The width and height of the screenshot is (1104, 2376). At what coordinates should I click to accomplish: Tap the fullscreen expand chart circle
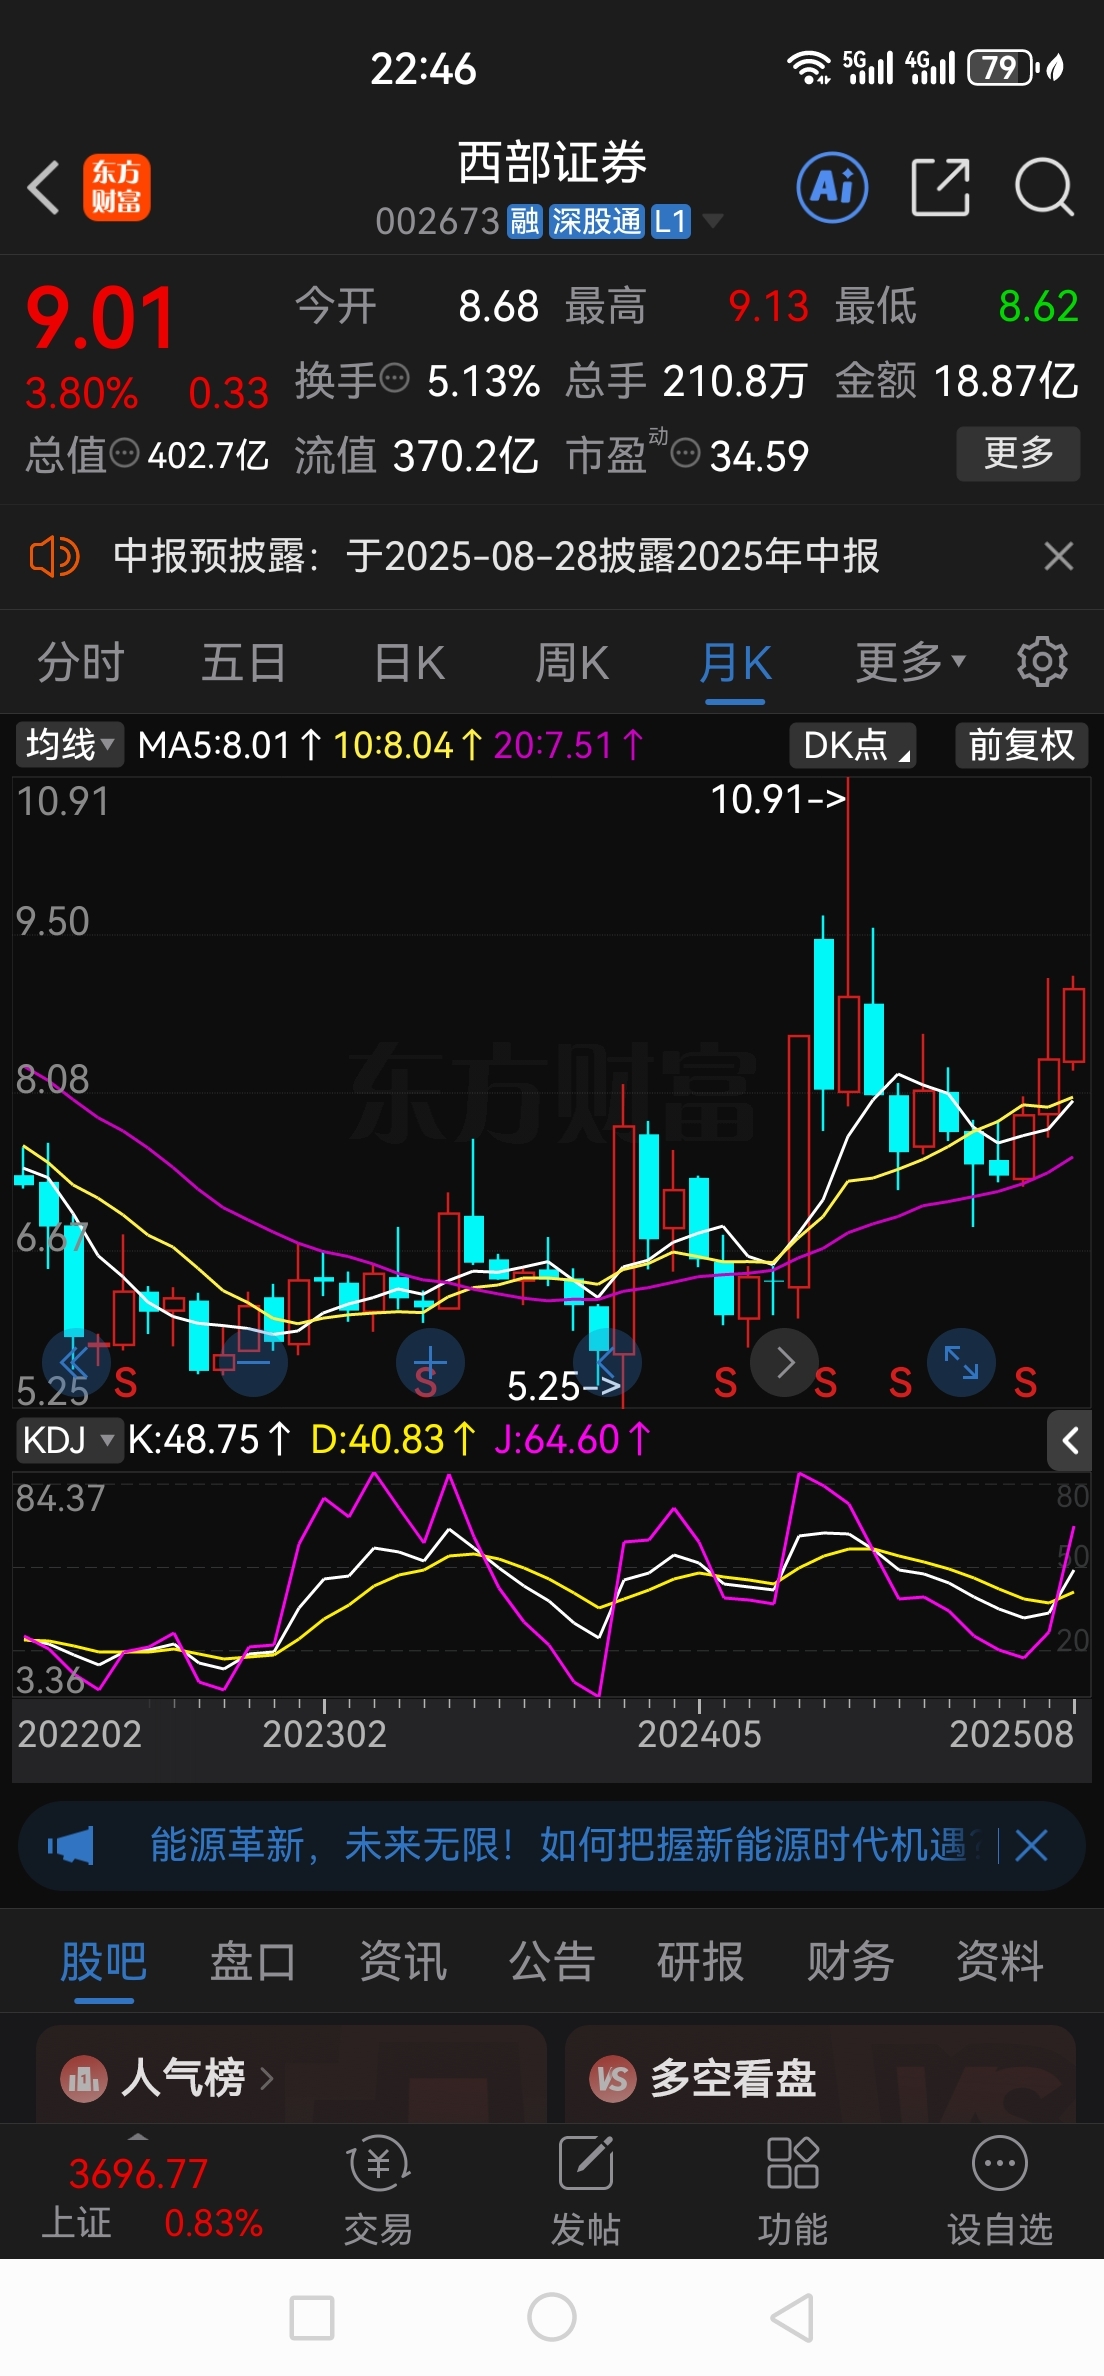point(961,1362)
